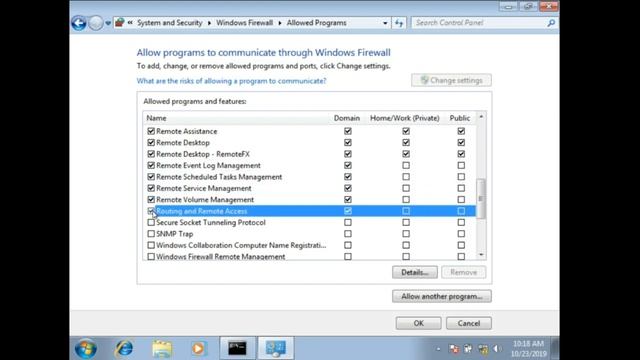Viewport: 640px width, 360px height.
Task: Toggle Public checkbox for Remote Assistance
Action: click(x=461, y=131)
